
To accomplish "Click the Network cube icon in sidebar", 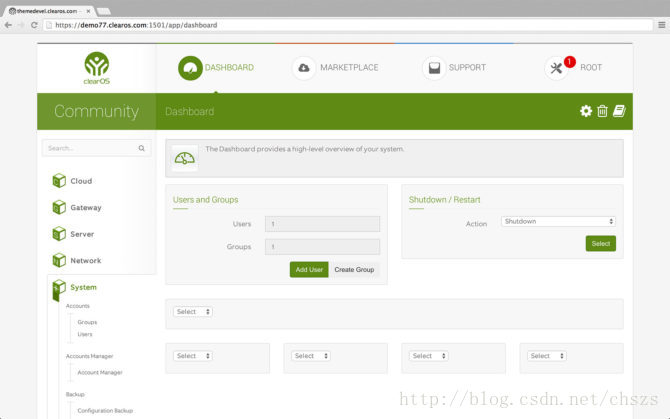I will pos(59,260).
